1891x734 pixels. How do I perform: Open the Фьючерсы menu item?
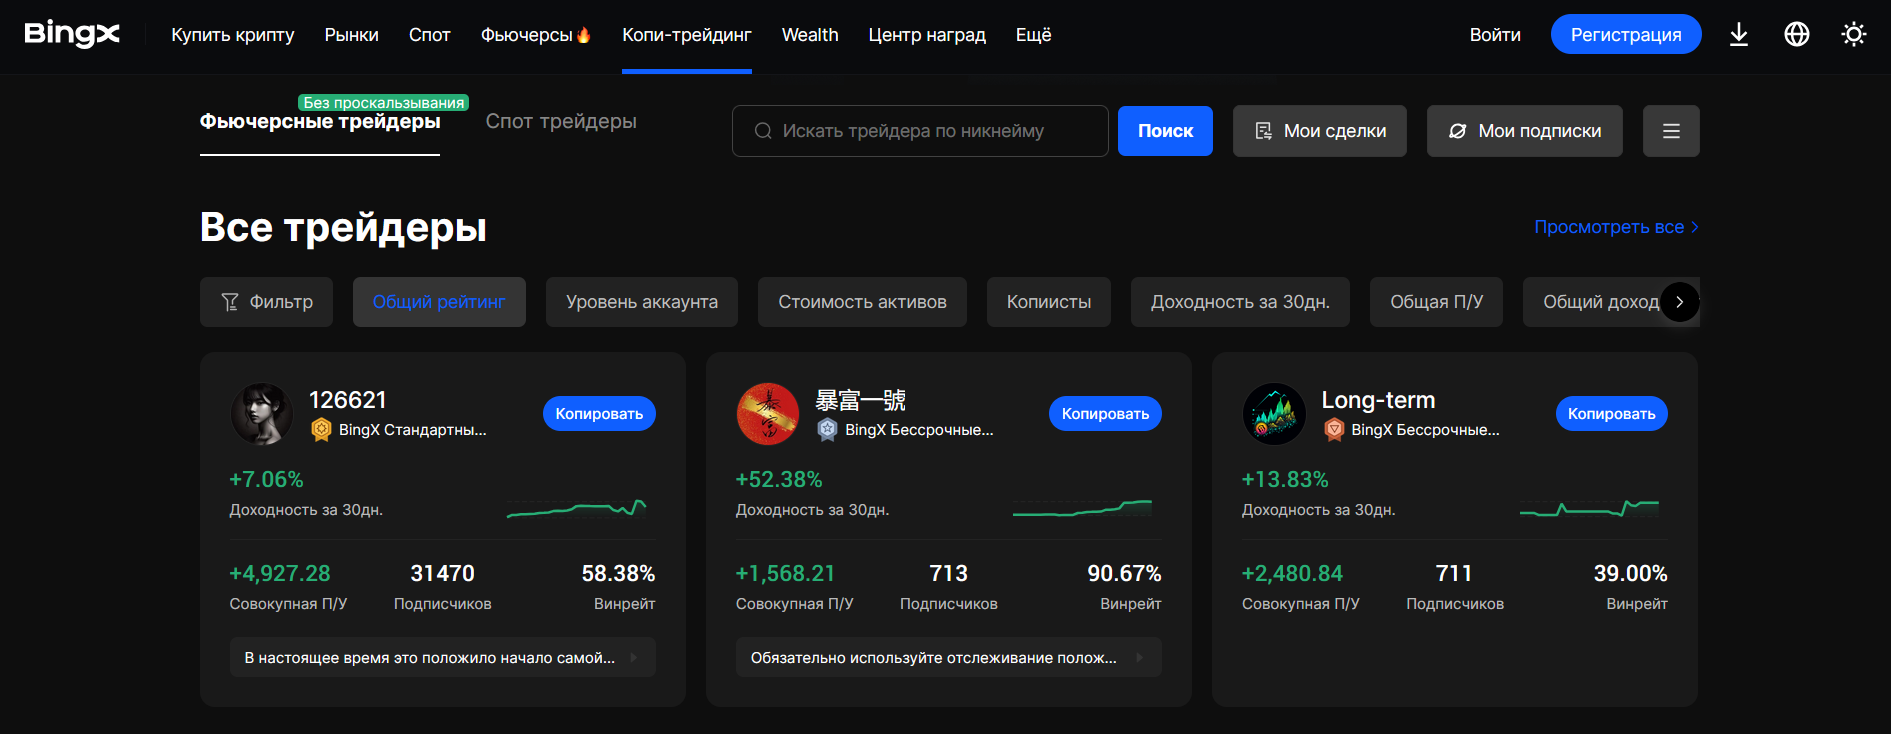pos(535,35)
